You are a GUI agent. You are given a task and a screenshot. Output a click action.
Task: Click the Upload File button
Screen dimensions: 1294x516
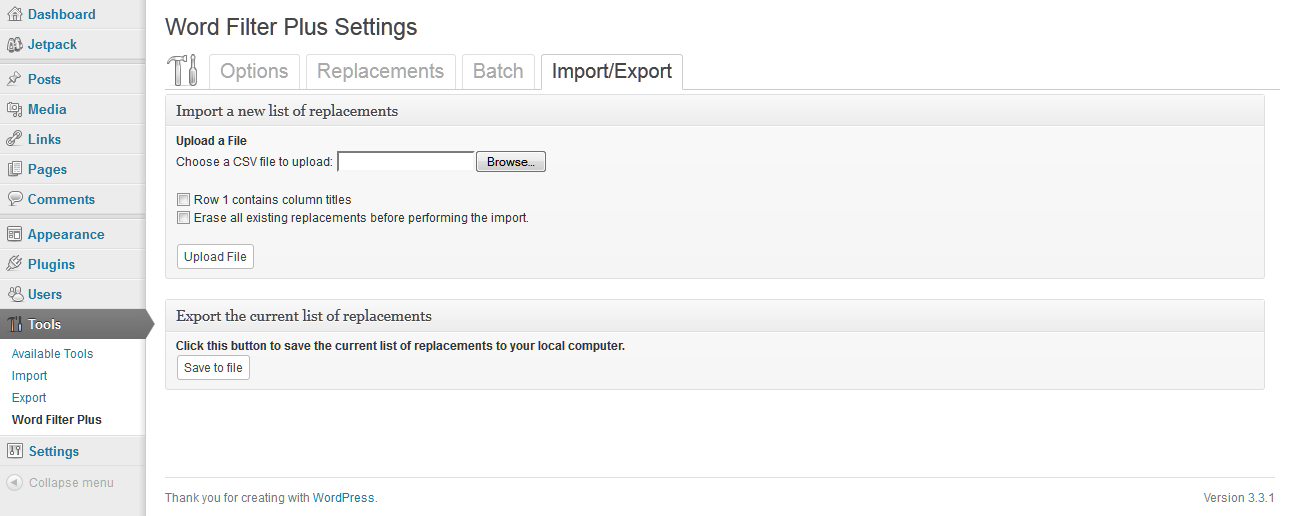coord(215,257)
